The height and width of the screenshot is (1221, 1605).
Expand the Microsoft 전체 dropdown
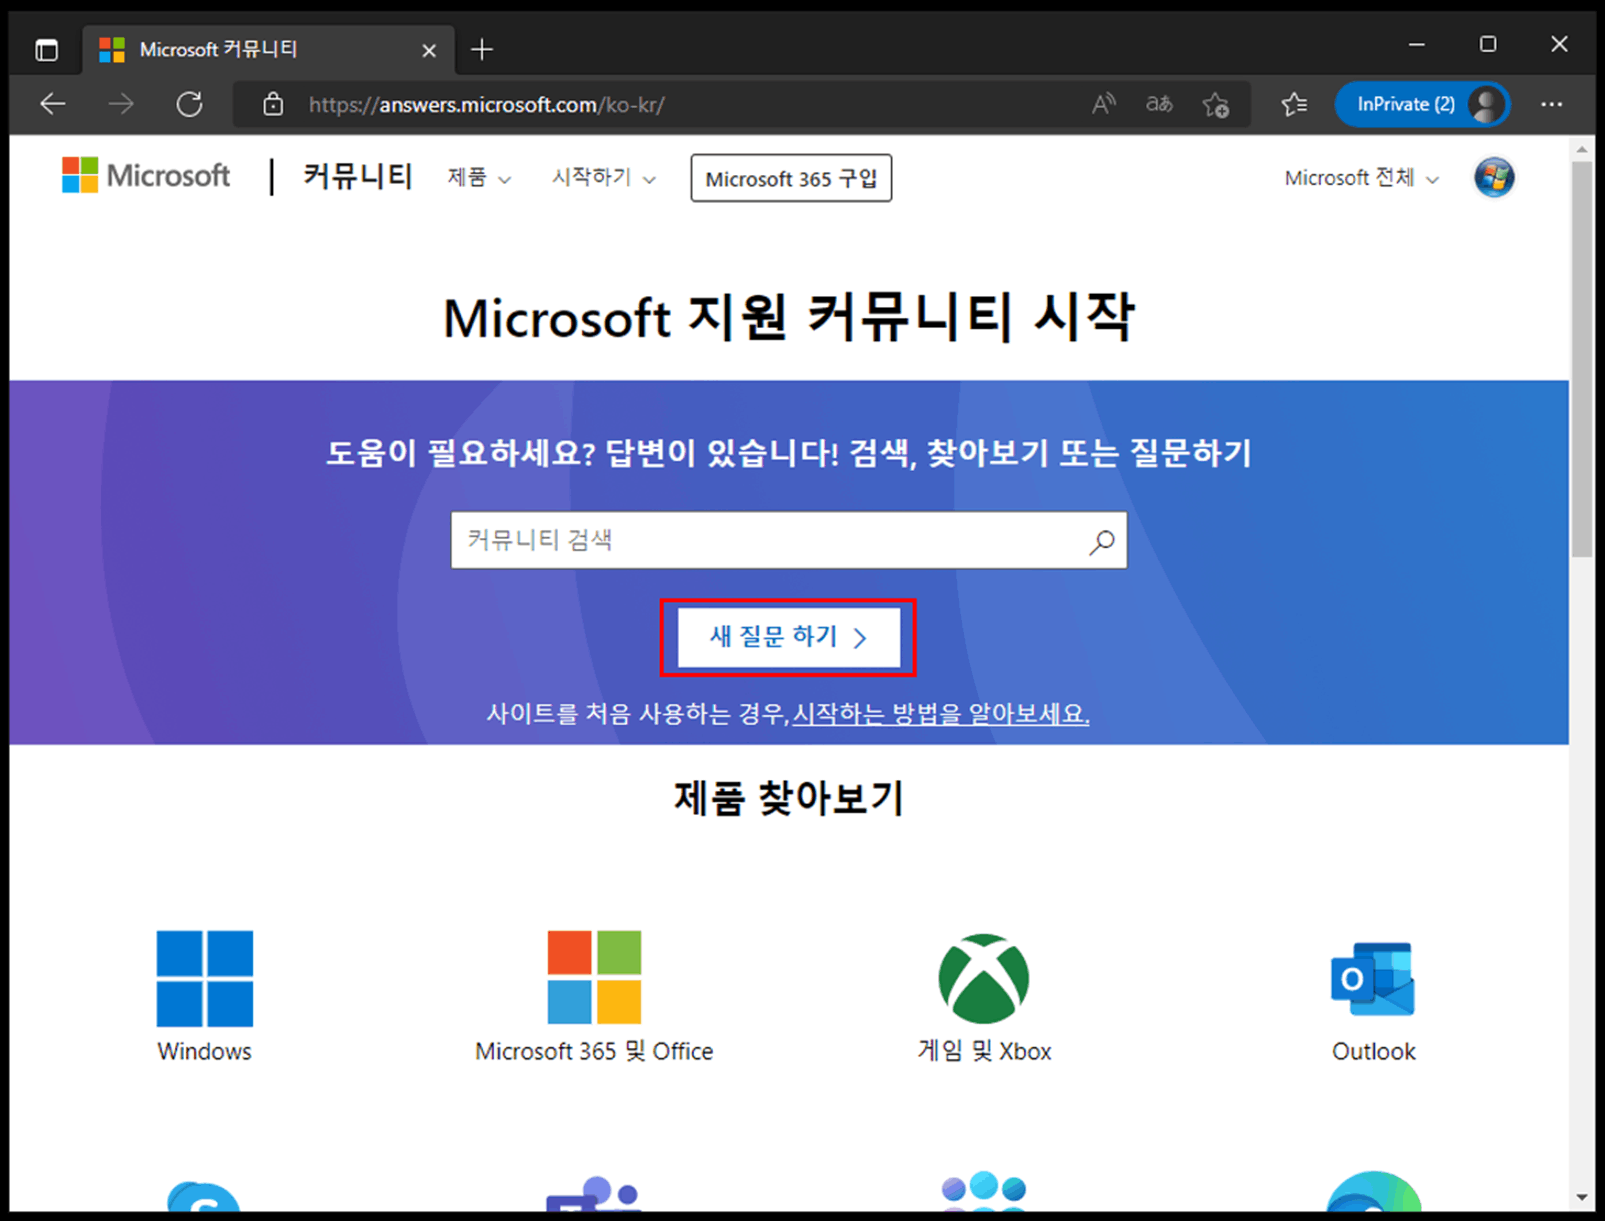point(1361,178)
